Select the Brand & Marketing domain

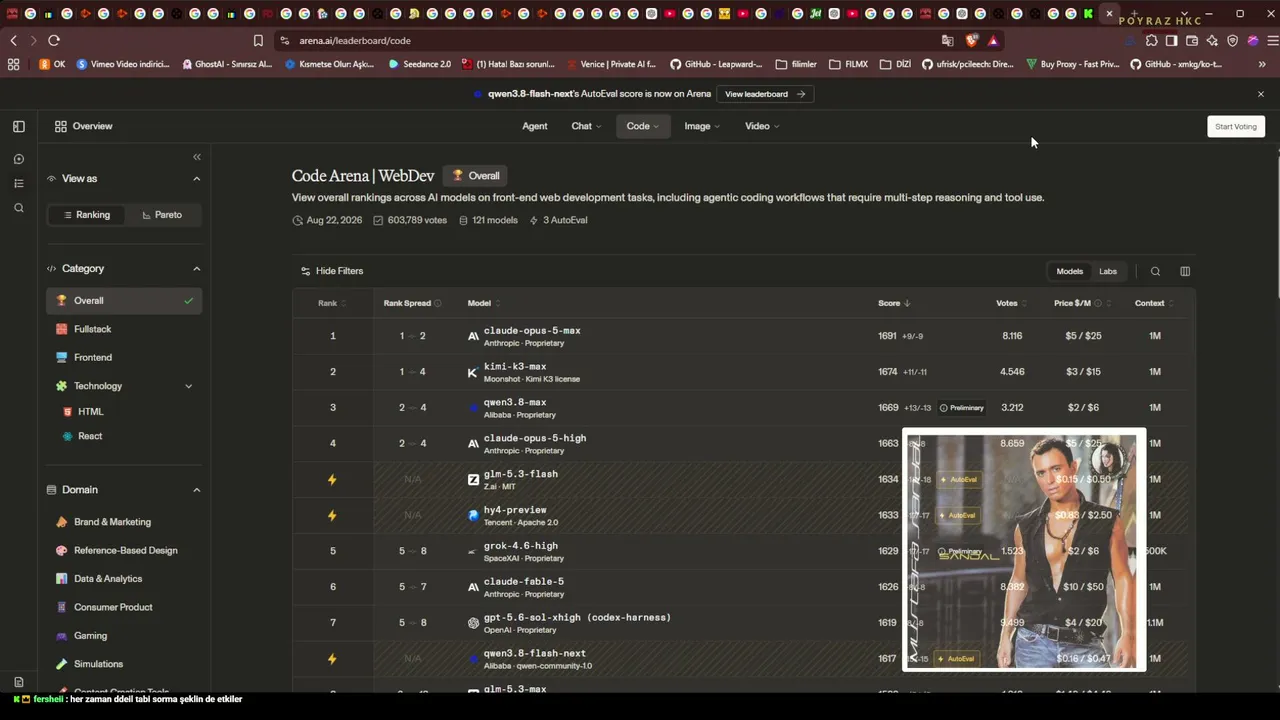point(112,522)
